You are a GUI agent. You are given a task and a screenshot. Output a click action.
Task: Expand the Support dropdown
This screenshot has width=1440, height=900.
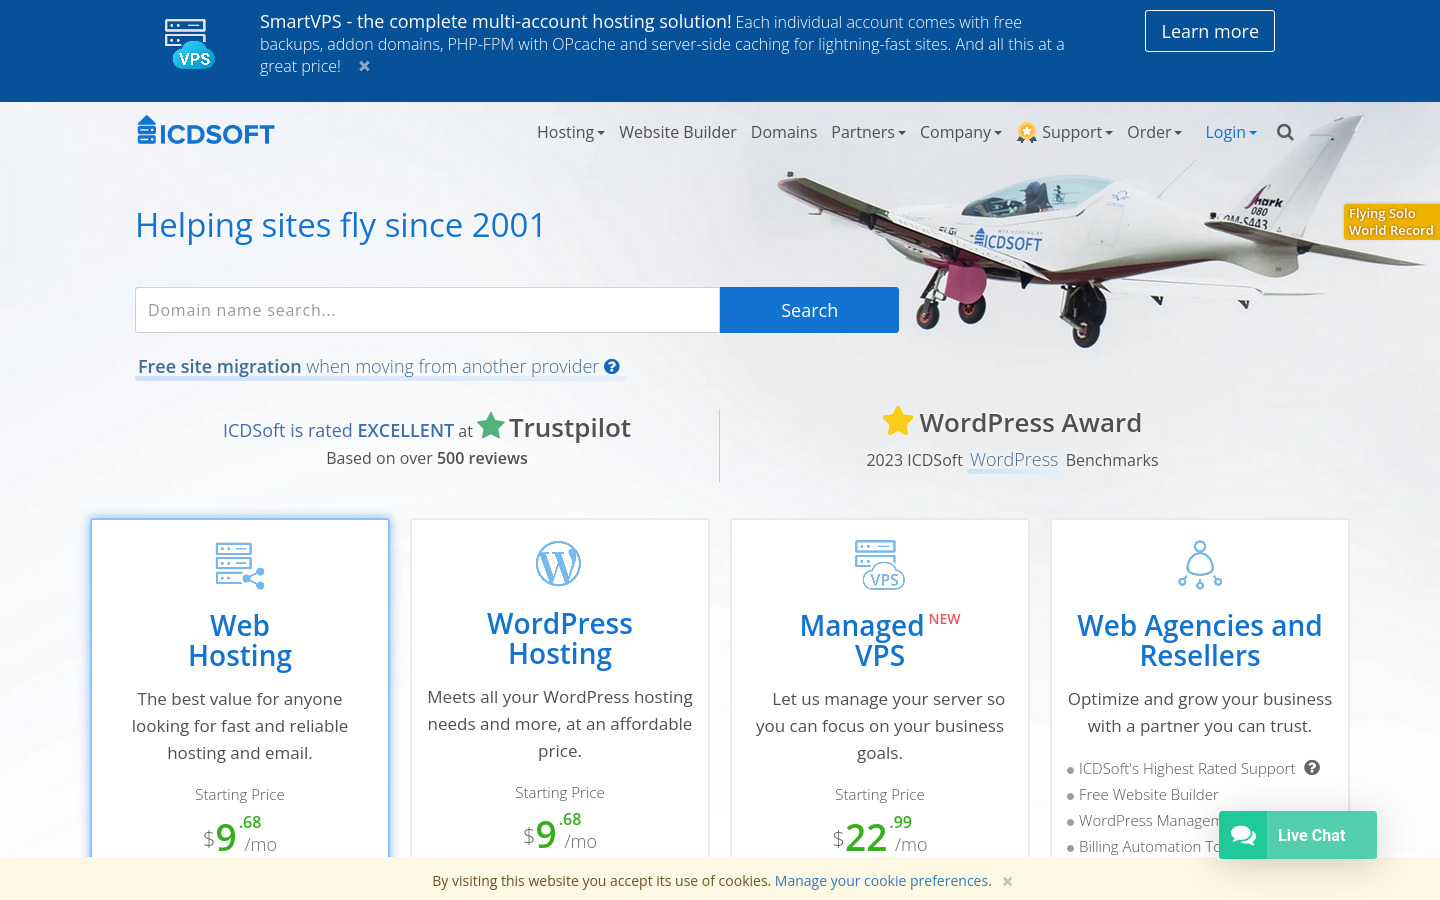click(1077, 132)
